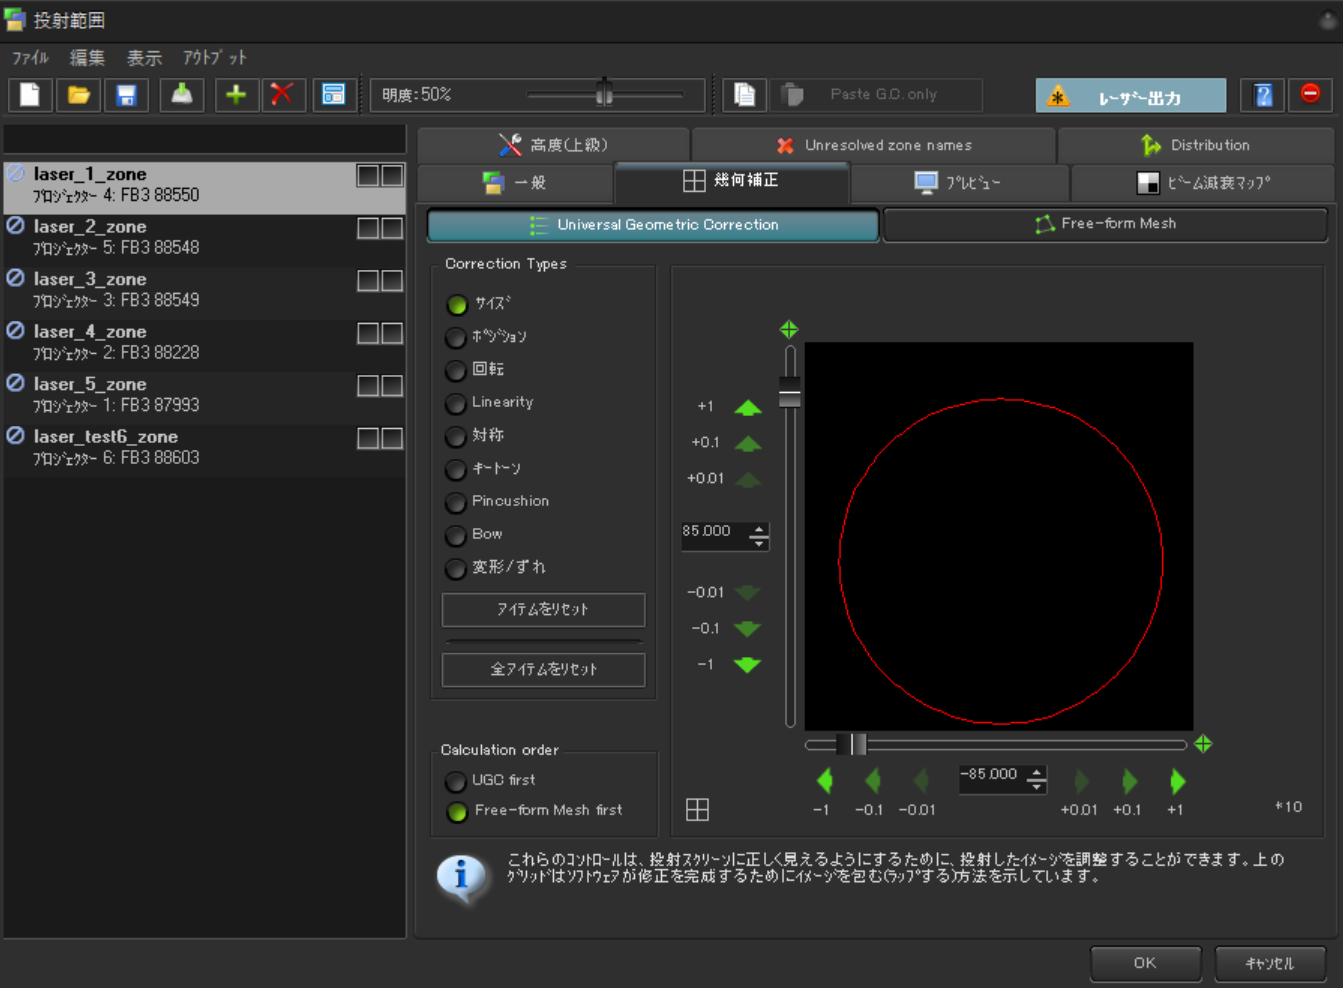1343x988 pixels.
Task: Click the red X delete zone icon
Action: point(282,95)
